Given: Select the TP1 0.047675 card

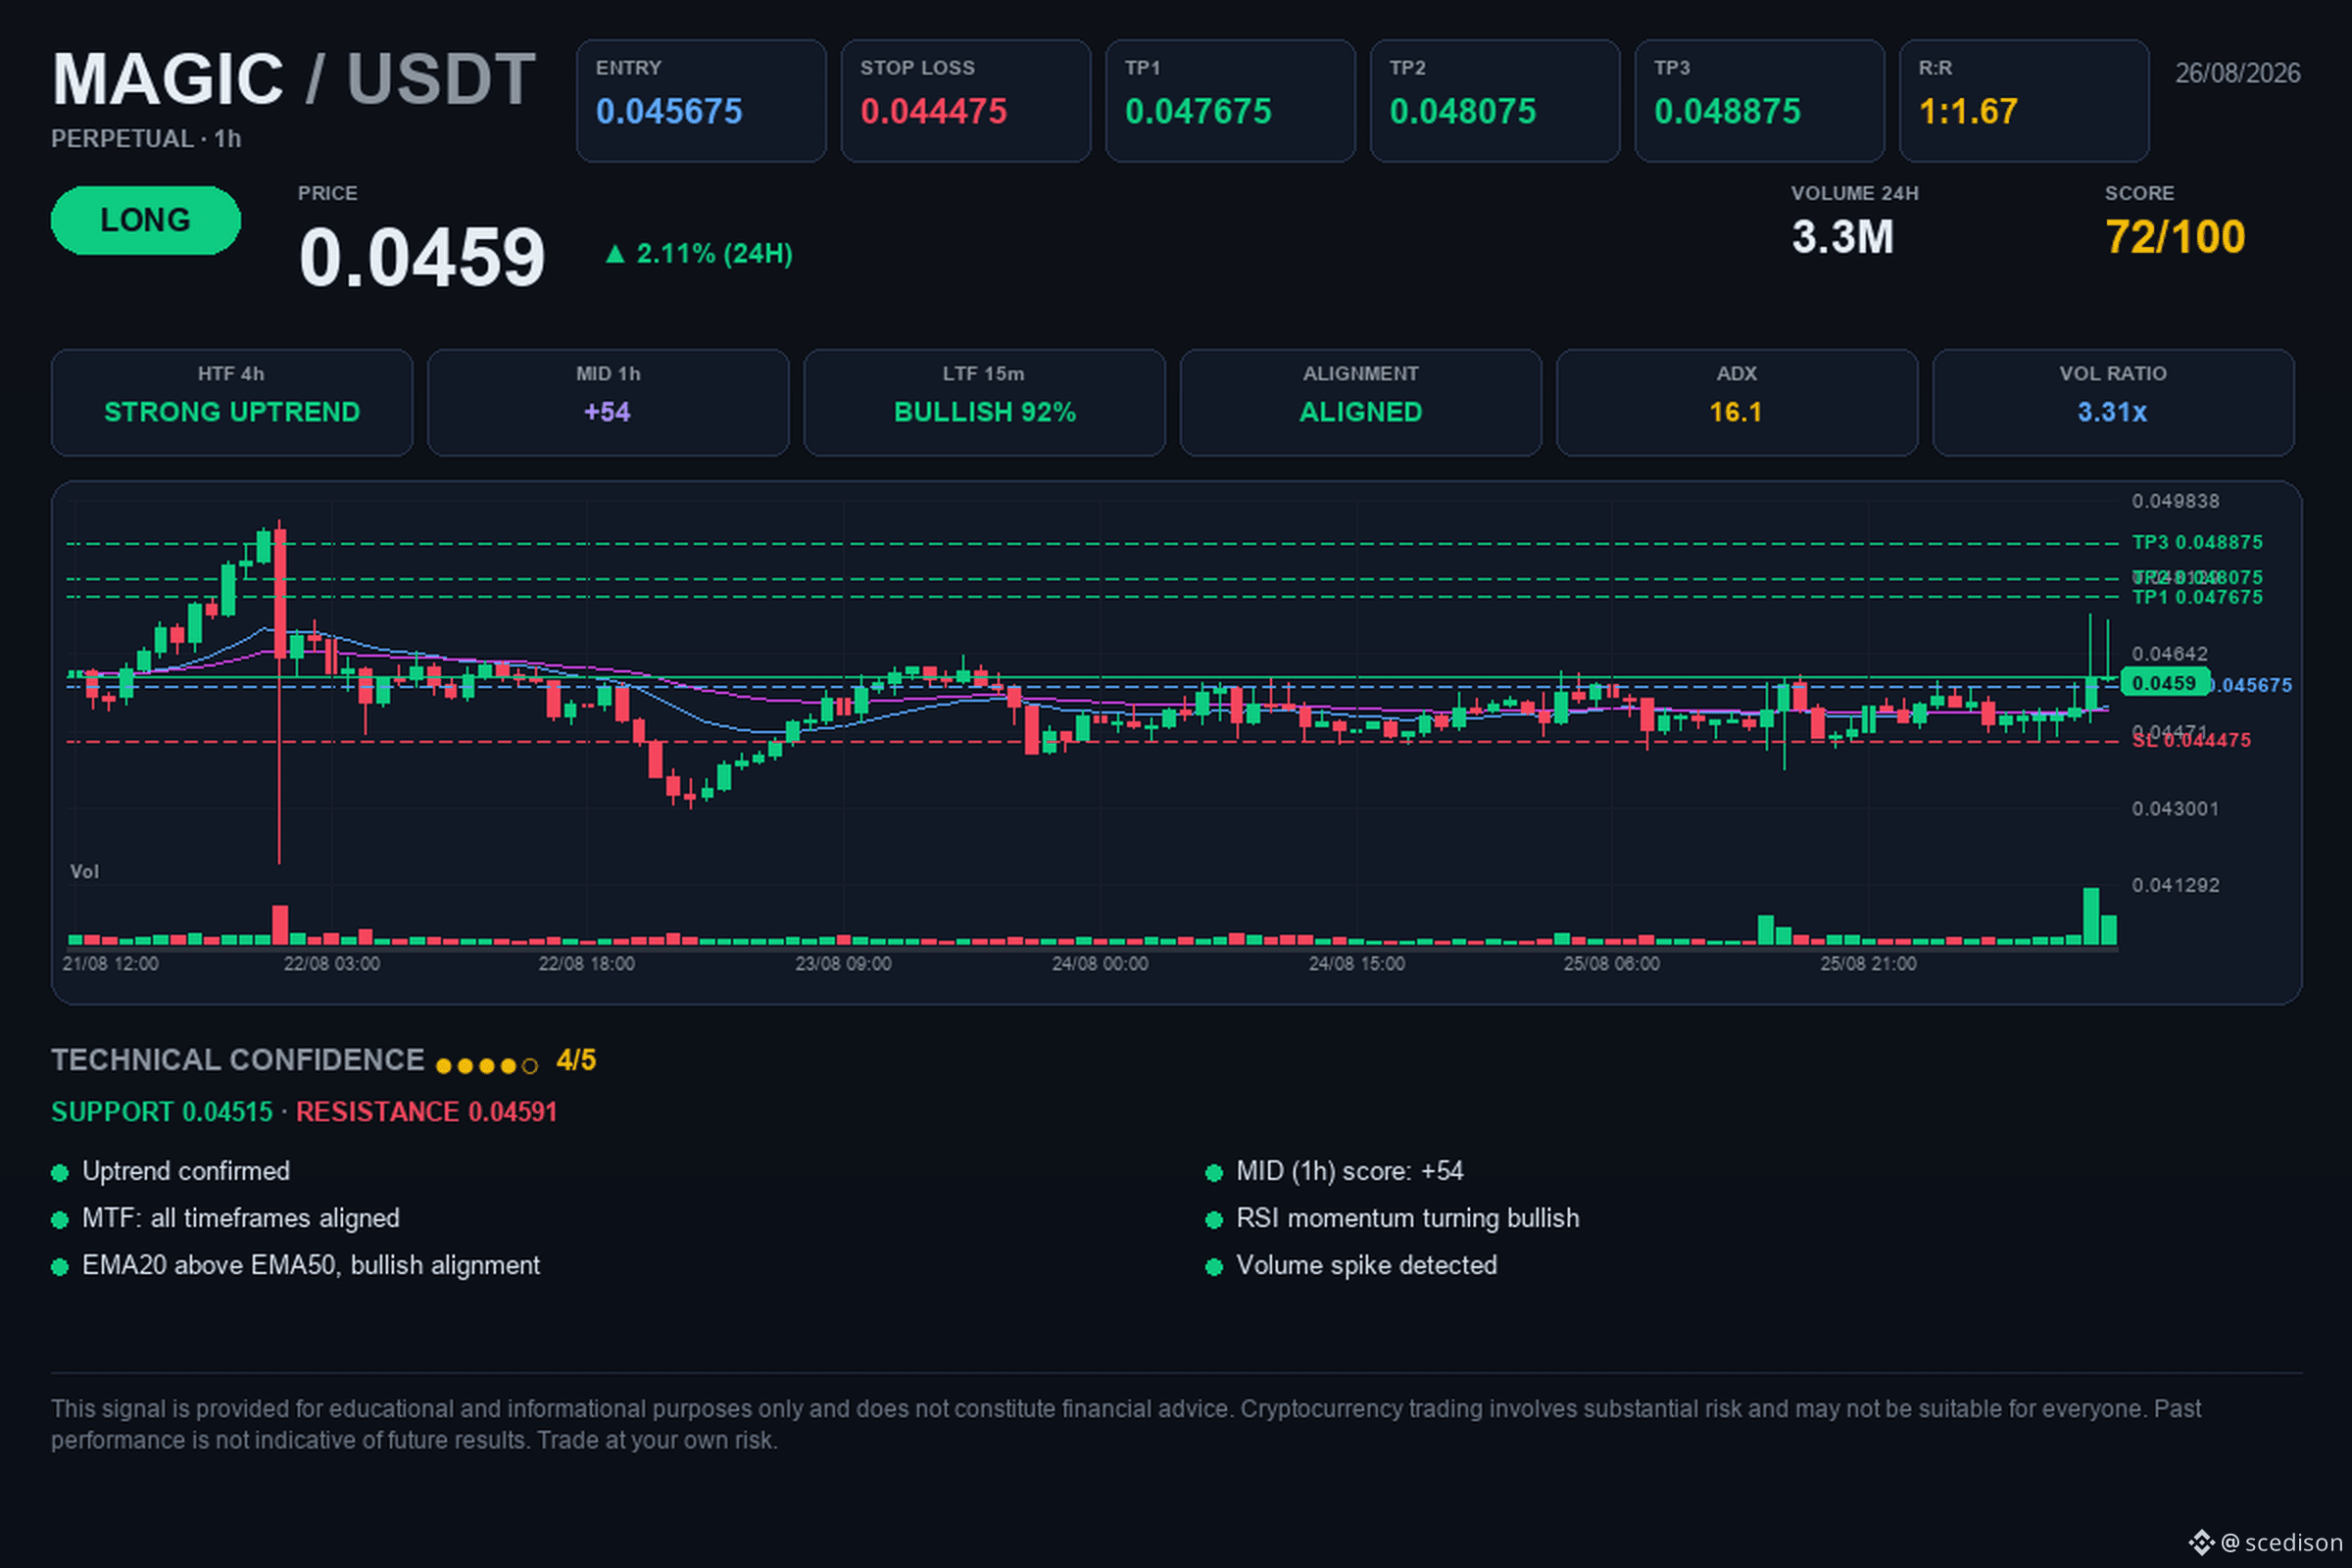Looking at the screenshot, I should click(1230, 101).
